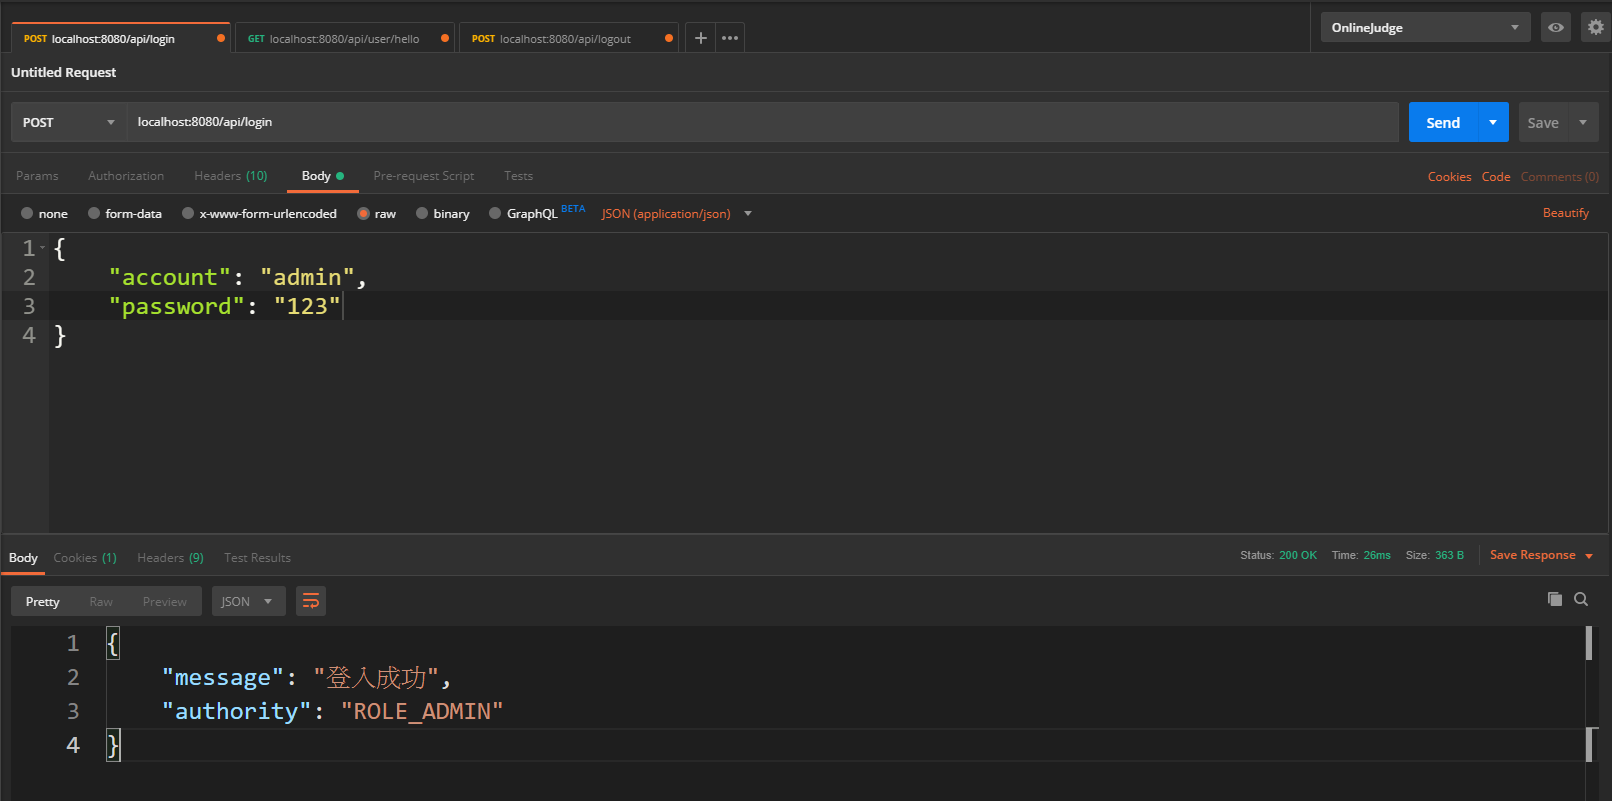Viewport: 1612px width, 801px height.
Task: Fold the JSON request body at line 1
Action: (43, 248)
